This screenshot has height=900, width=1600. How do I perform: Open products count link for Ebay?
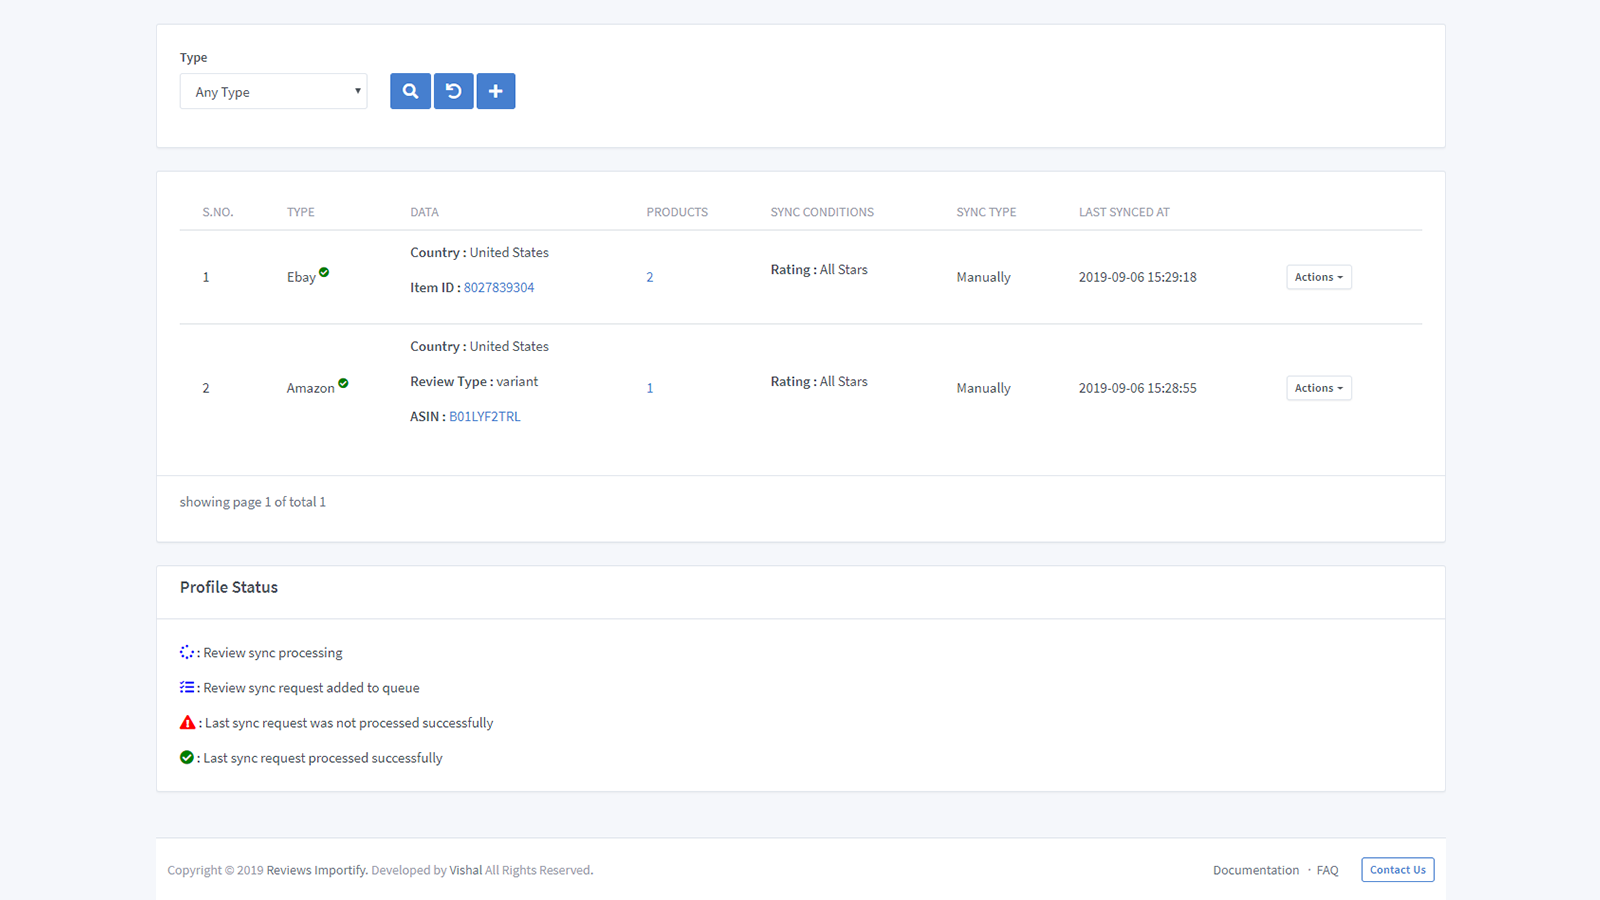[x=650, y=277]
